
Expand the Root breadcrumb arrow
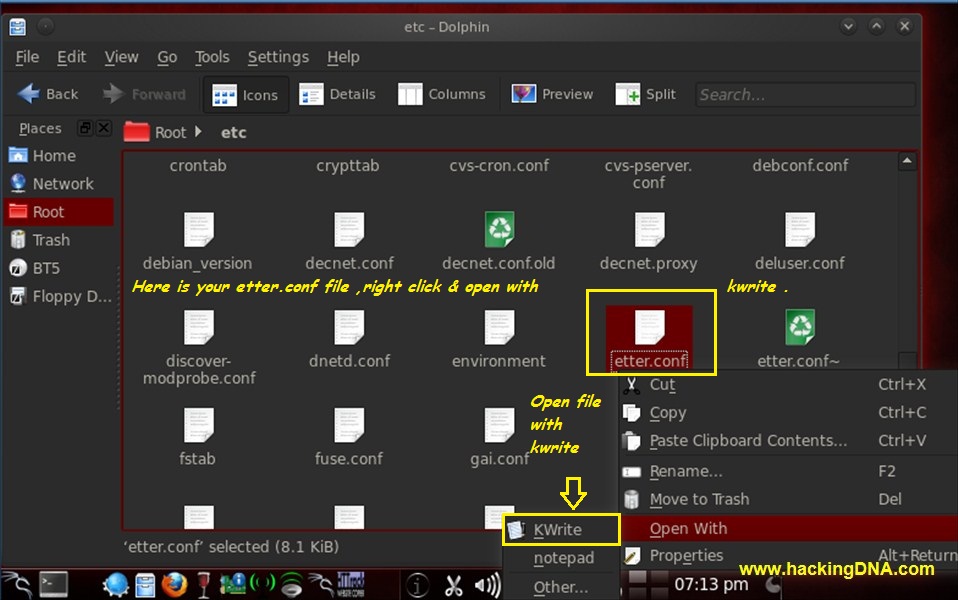click(x=196, y=131)
